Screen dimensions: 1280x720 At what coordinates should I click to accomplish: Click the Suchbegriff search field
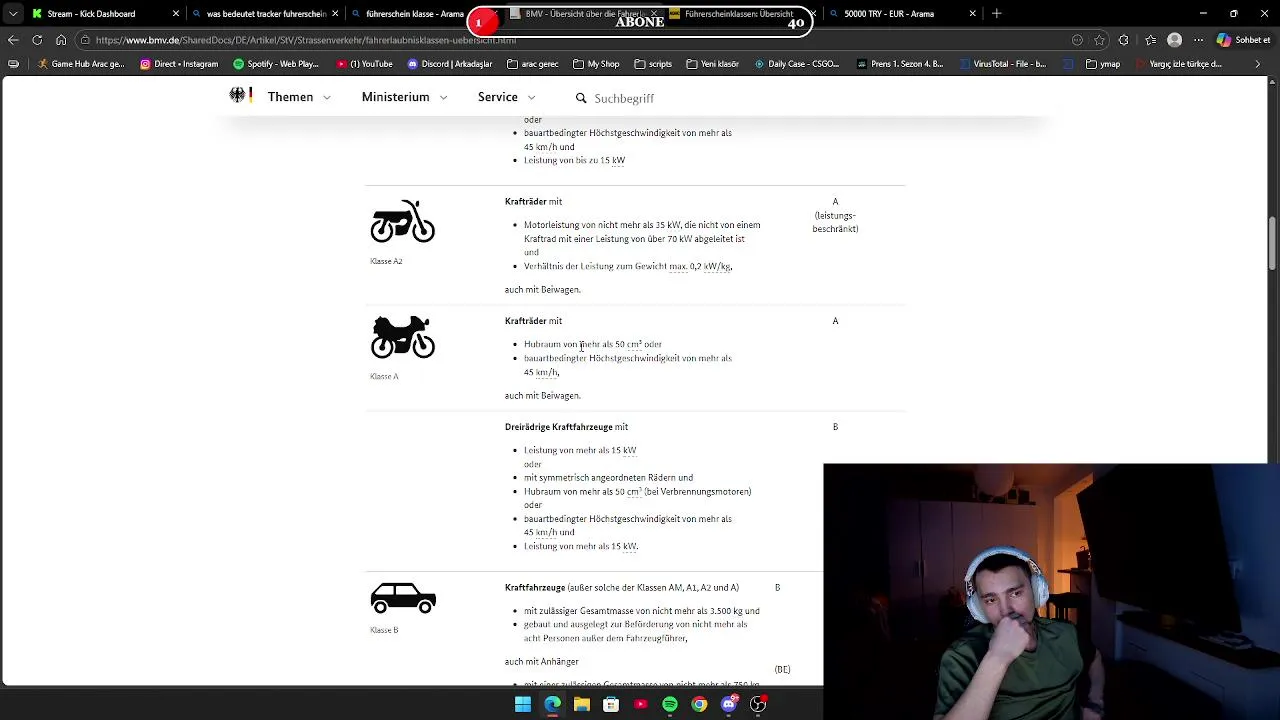pos(624,98)
